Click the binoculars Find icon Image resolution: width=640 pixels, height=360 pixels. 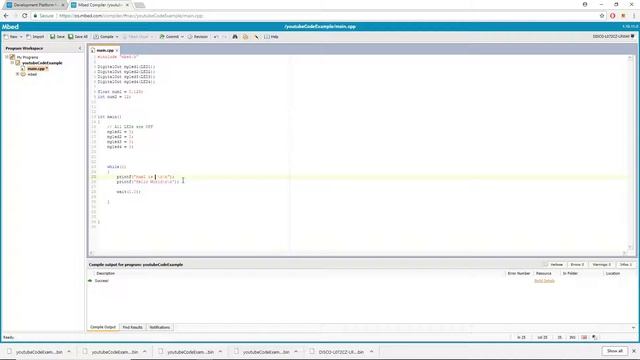(x=235, y=37)
